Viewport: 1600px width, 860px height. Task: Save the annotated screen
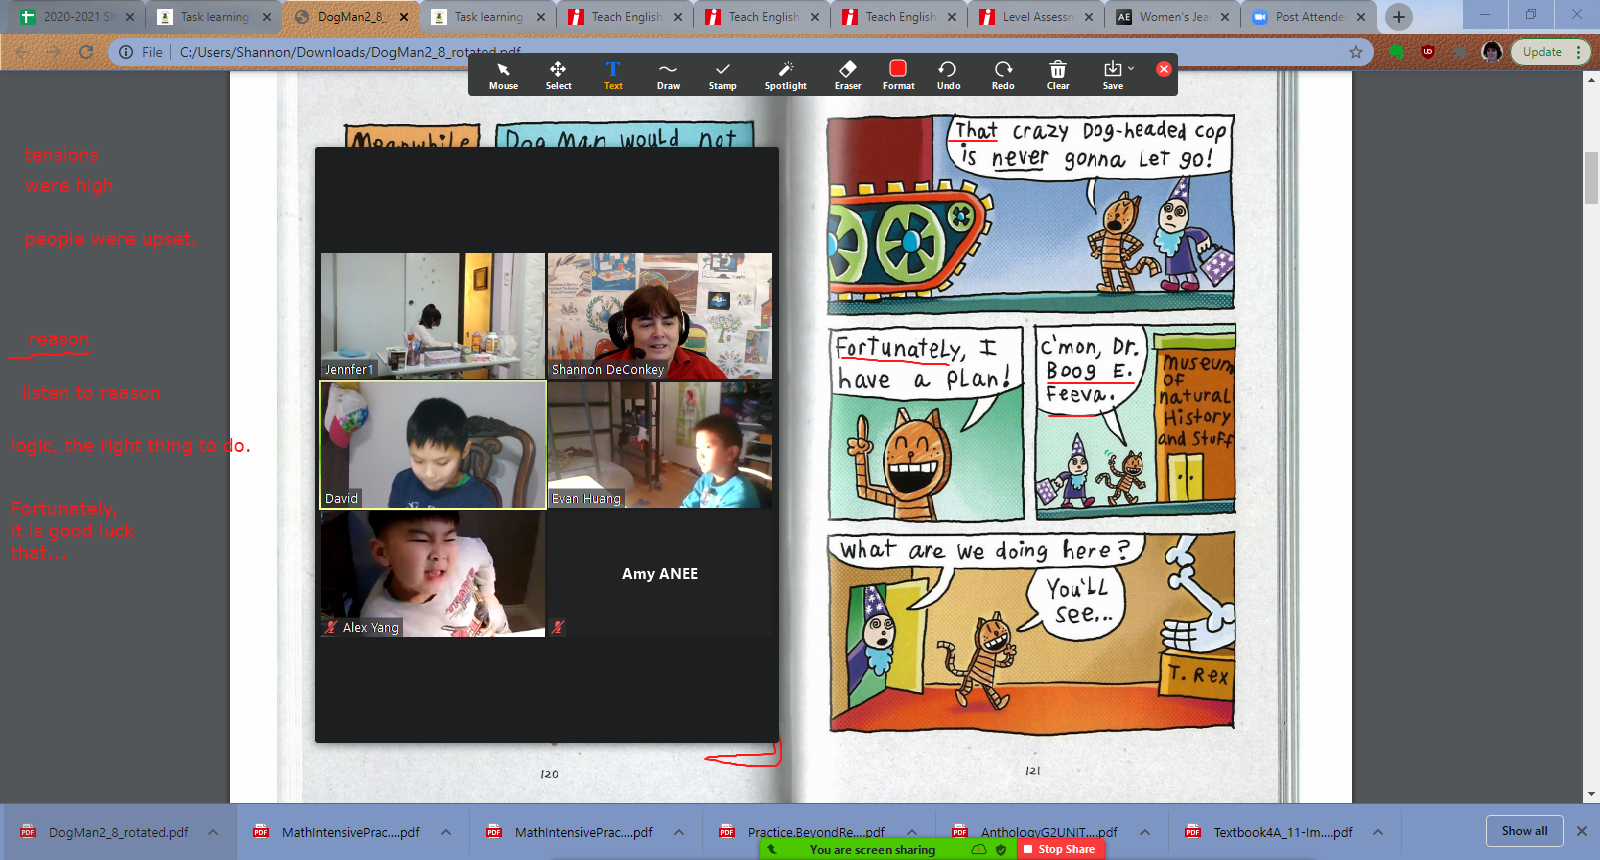[x=1112, y=75]
